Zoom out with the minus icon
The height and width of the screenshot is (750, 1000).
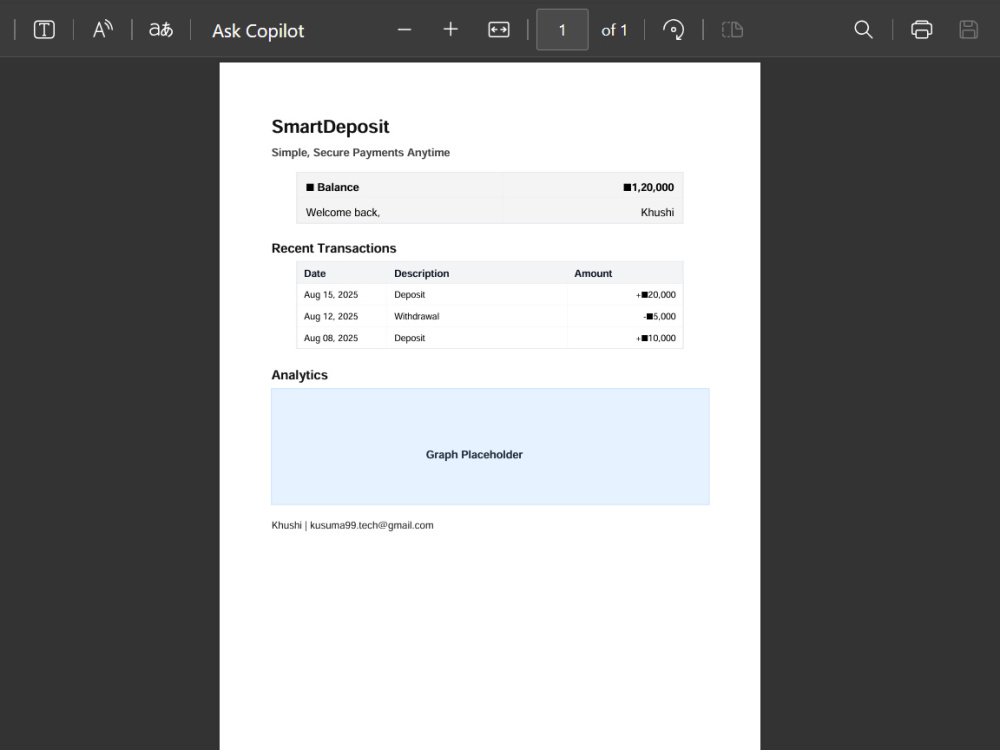click(404, 30)
